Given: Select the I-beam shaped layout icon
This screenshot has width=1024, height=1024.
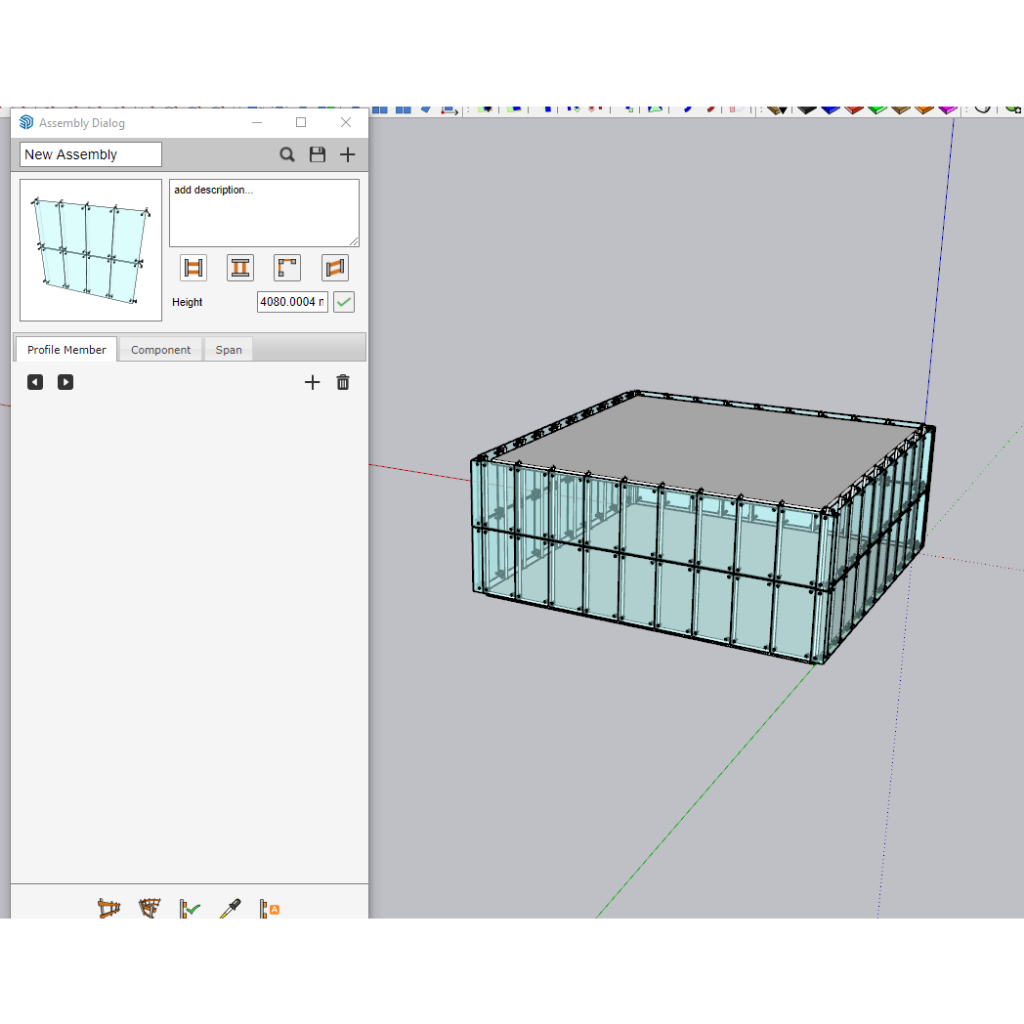Looking at the screenshot, I should [240, 268].
